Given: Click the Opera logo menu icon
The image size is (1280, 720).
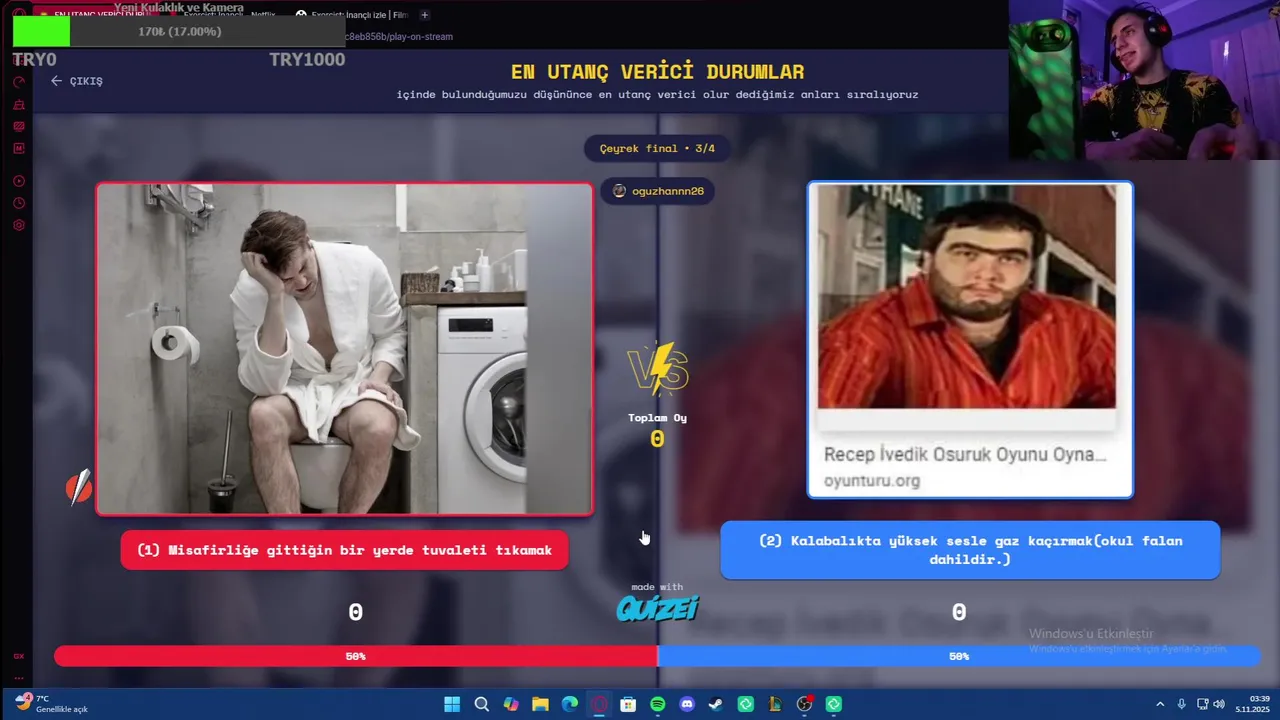Looking at the screenshot, I should [19, 15].
